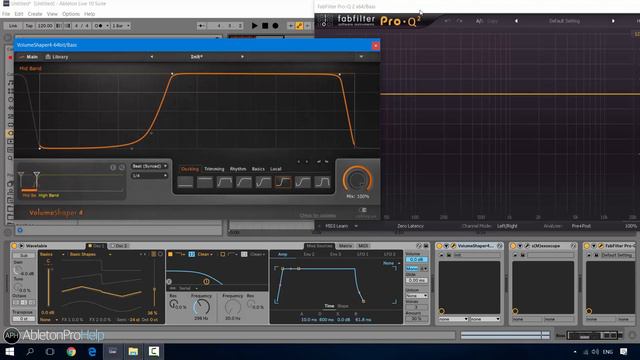Viewport: 640px width, 360px height.
Task: Open Basic Shapes wavetable dropdown
Action: [x=90, y=254]
